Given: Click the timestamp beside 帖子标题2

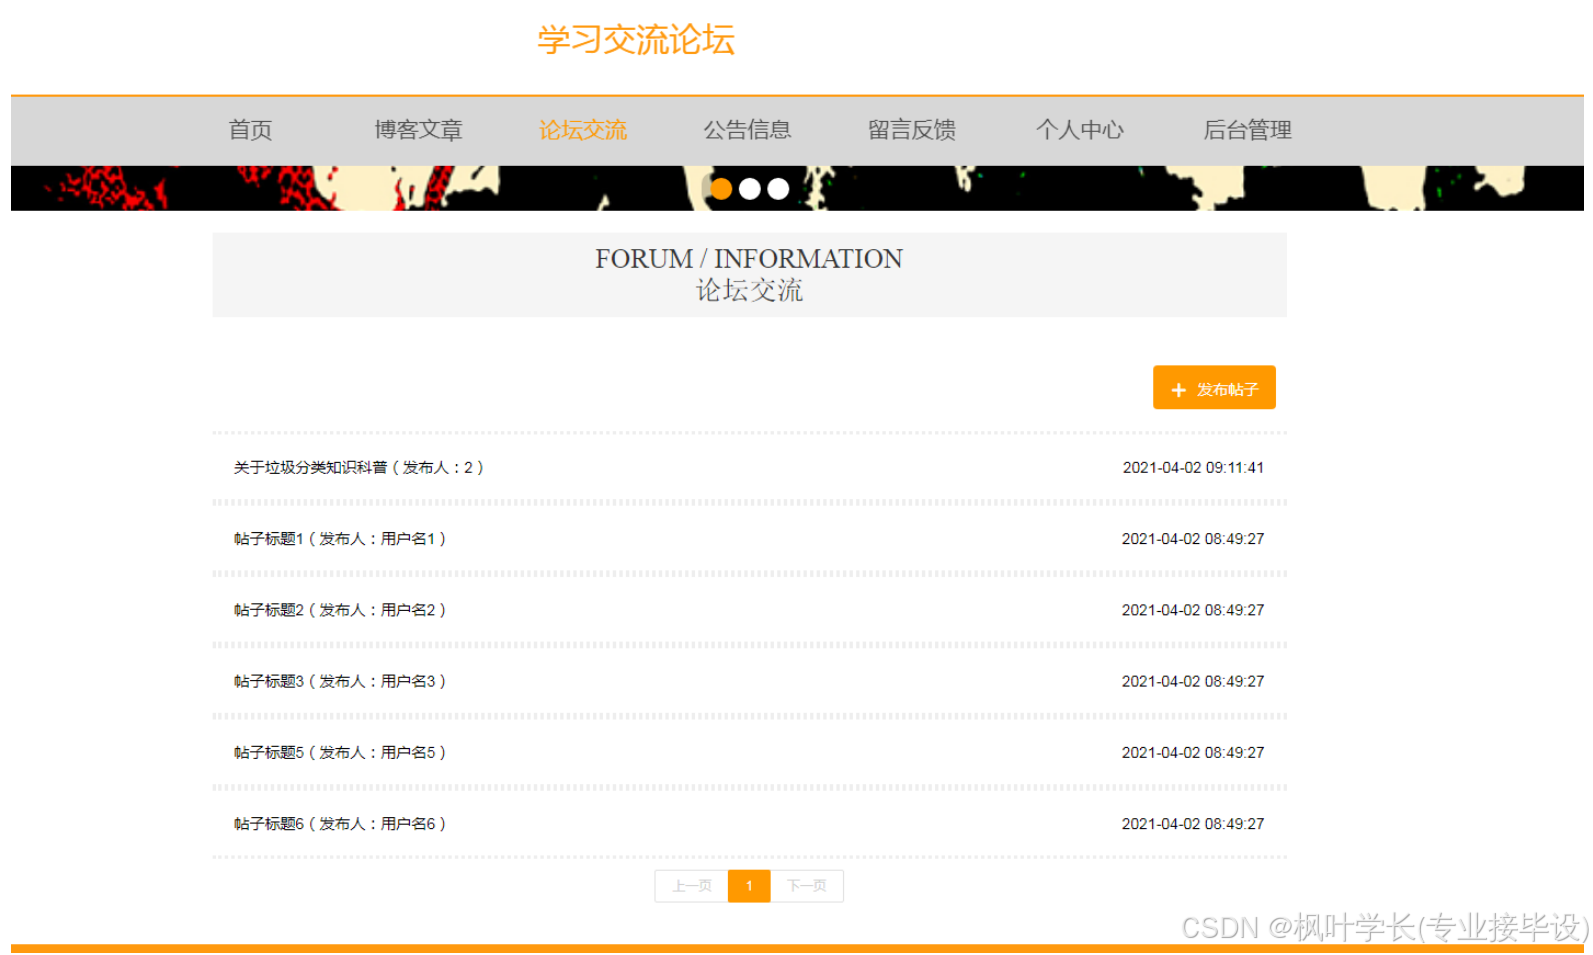Looking at the screenshot, I should (1193, 610).
